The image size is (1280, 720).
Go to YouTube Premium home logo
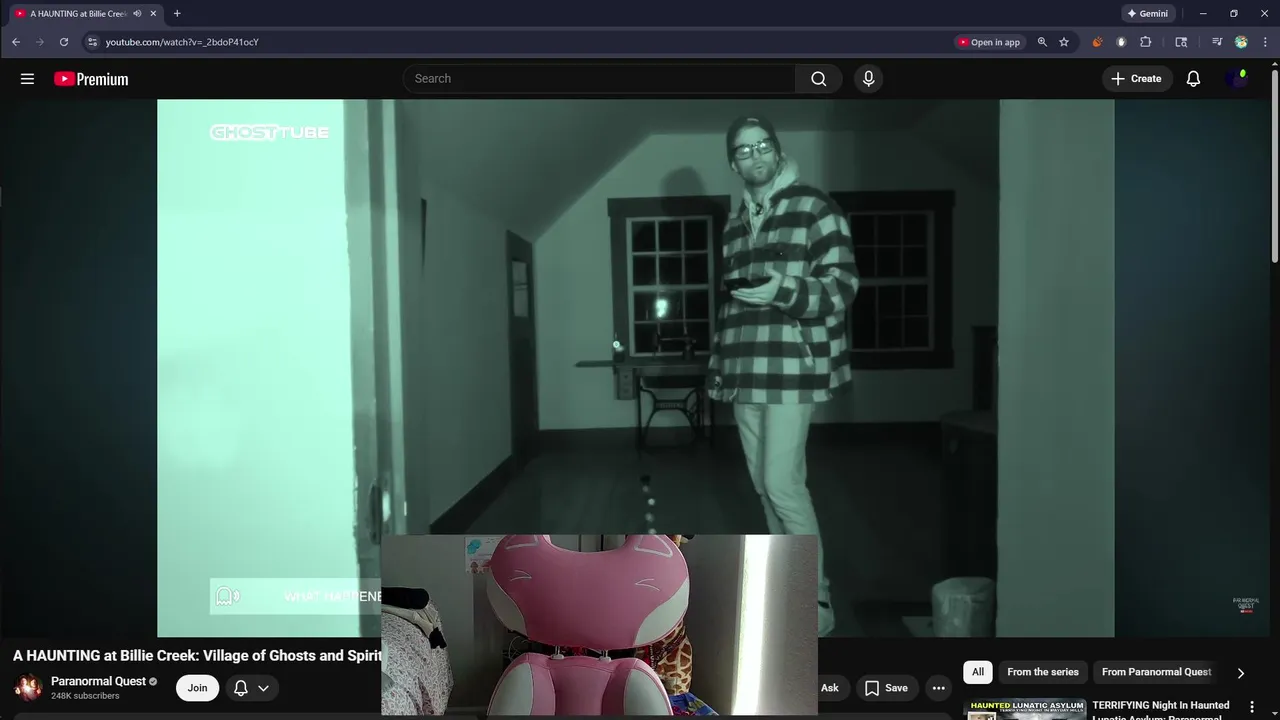pos(91,79)
